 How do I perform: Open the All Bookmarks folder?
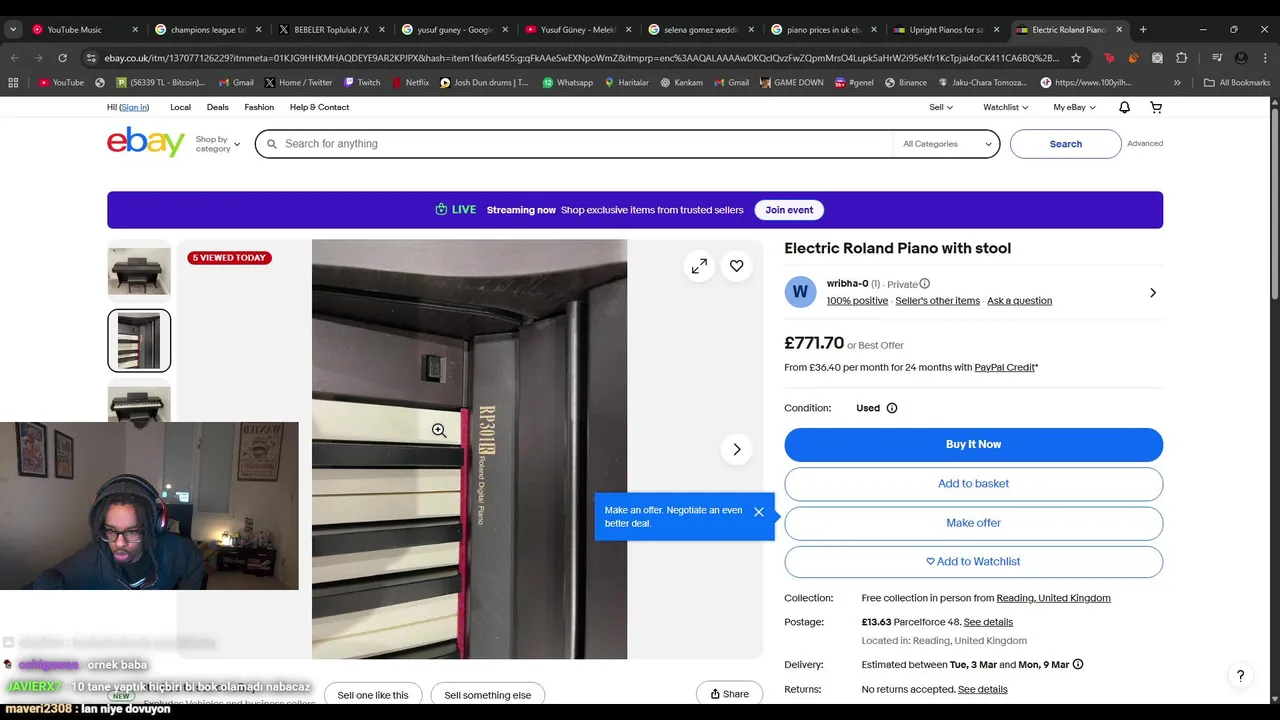click(x=1237, y=83)
